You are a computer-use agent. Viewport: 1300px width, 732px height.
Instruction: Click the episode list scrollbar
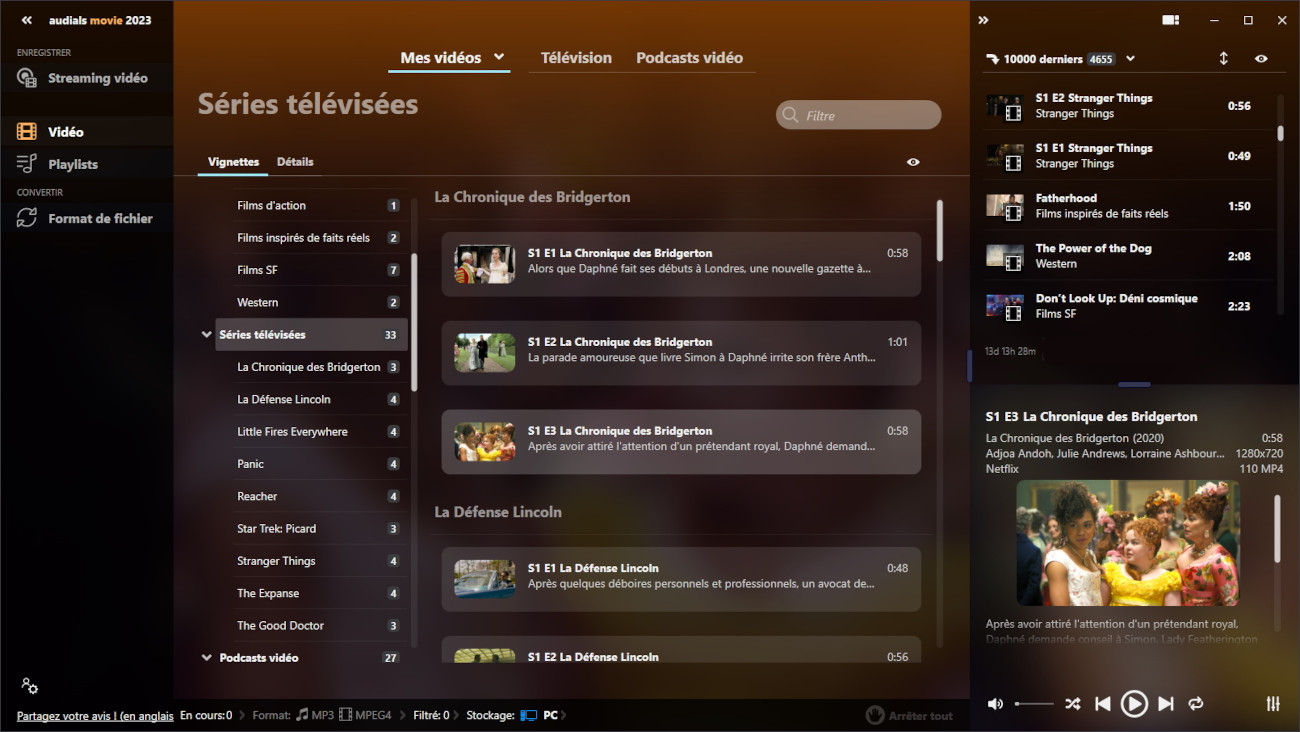coord(939,230)
